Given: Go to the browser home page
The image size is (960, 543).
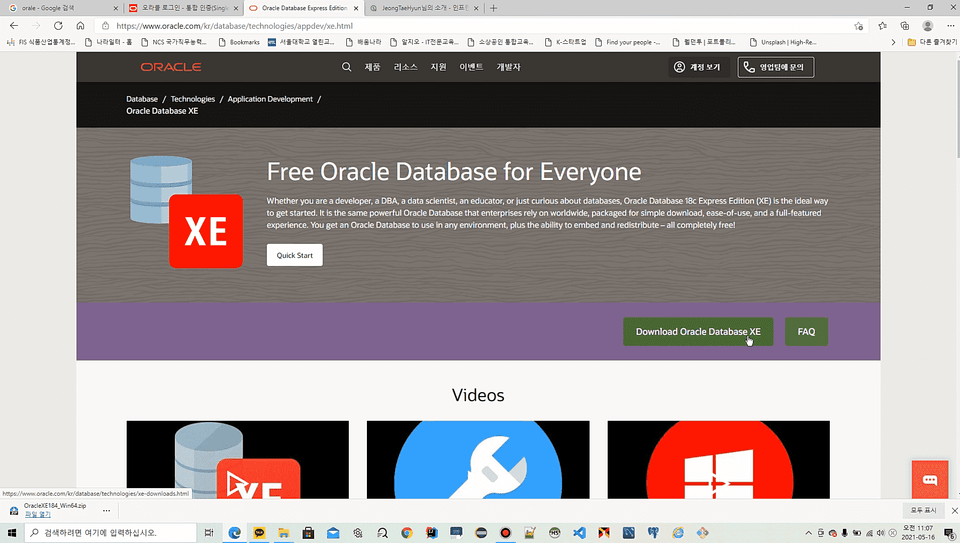Looking at the screenshot, I should [80, 26].
